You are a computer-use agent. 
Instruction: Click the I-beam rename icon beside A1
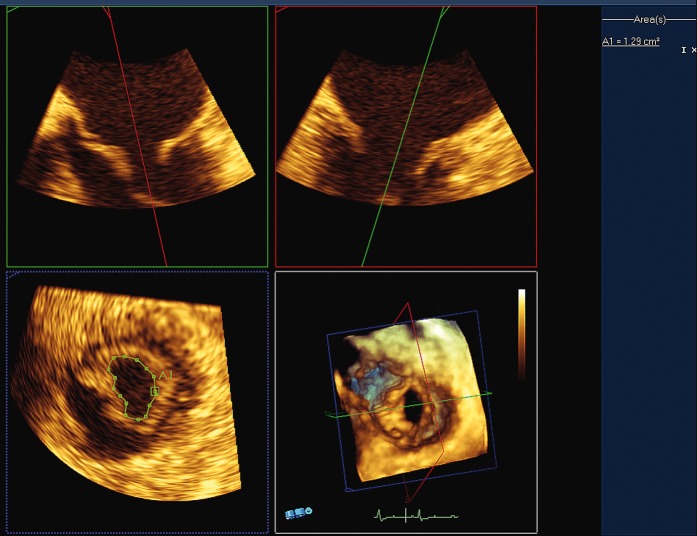pos(684,50)
